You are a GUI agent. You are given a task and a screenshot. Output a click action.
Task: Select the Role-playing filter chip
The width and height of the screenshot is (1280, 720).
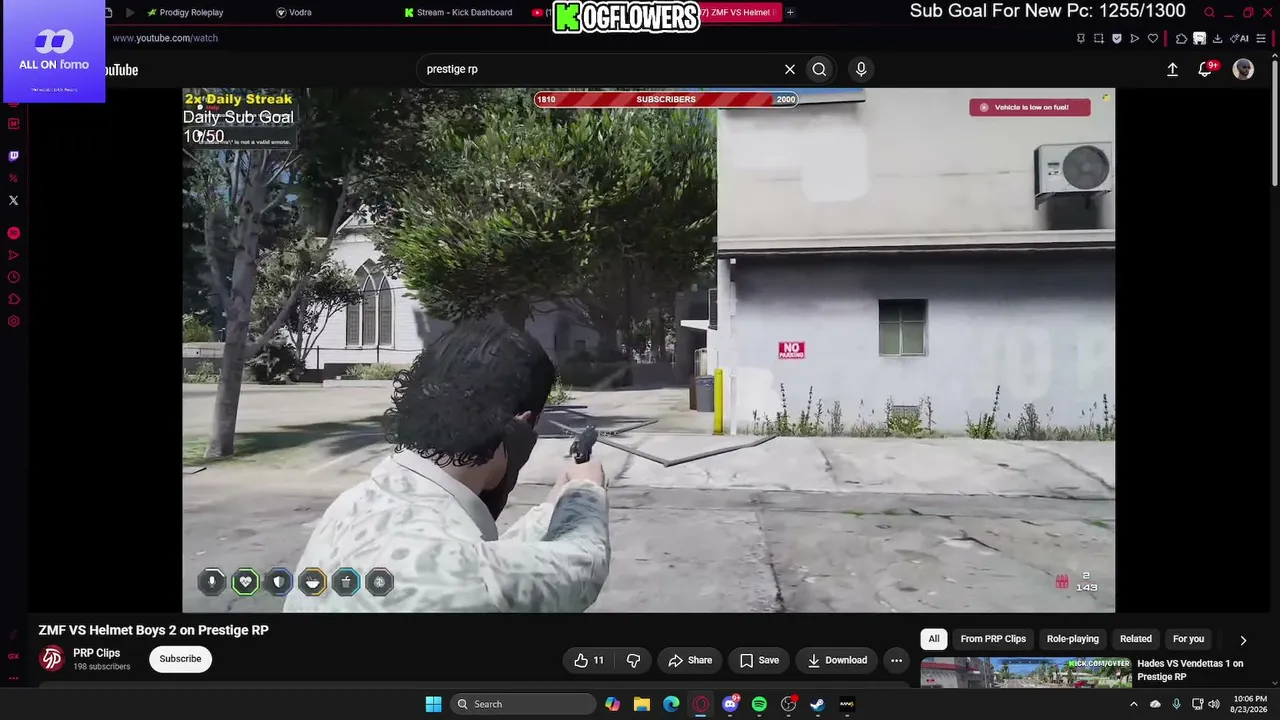pos(1072,639)
